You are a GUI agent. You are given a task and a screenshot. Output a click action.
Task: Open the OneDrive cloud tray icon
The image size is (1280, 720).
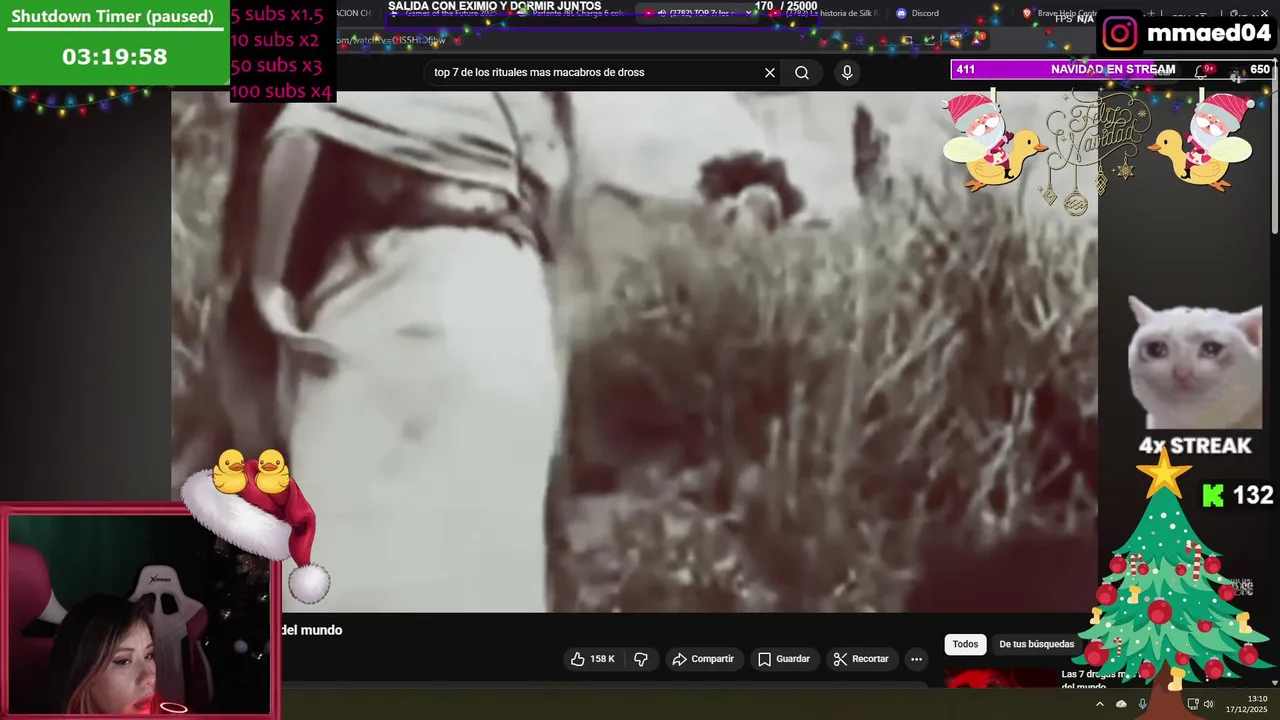(x=1121, y=704)
